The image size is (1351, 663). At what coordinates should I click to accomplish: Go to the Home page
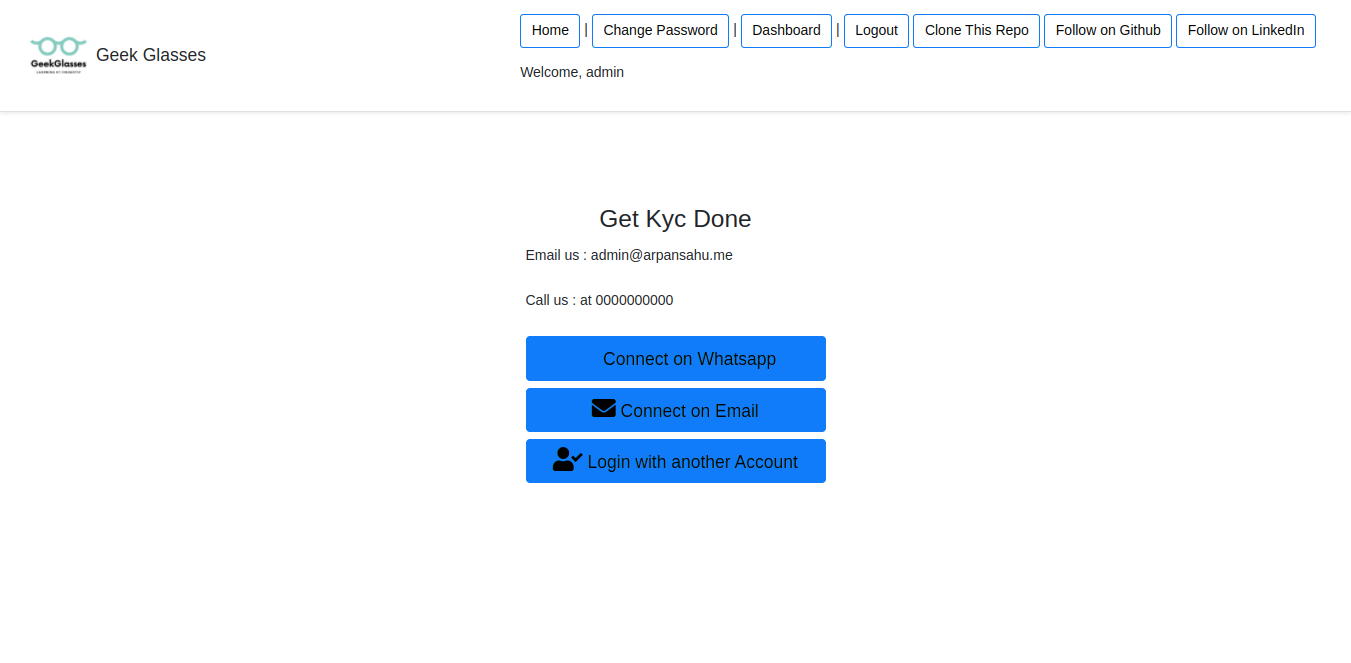pyautogui.click(x=550, y=31)
